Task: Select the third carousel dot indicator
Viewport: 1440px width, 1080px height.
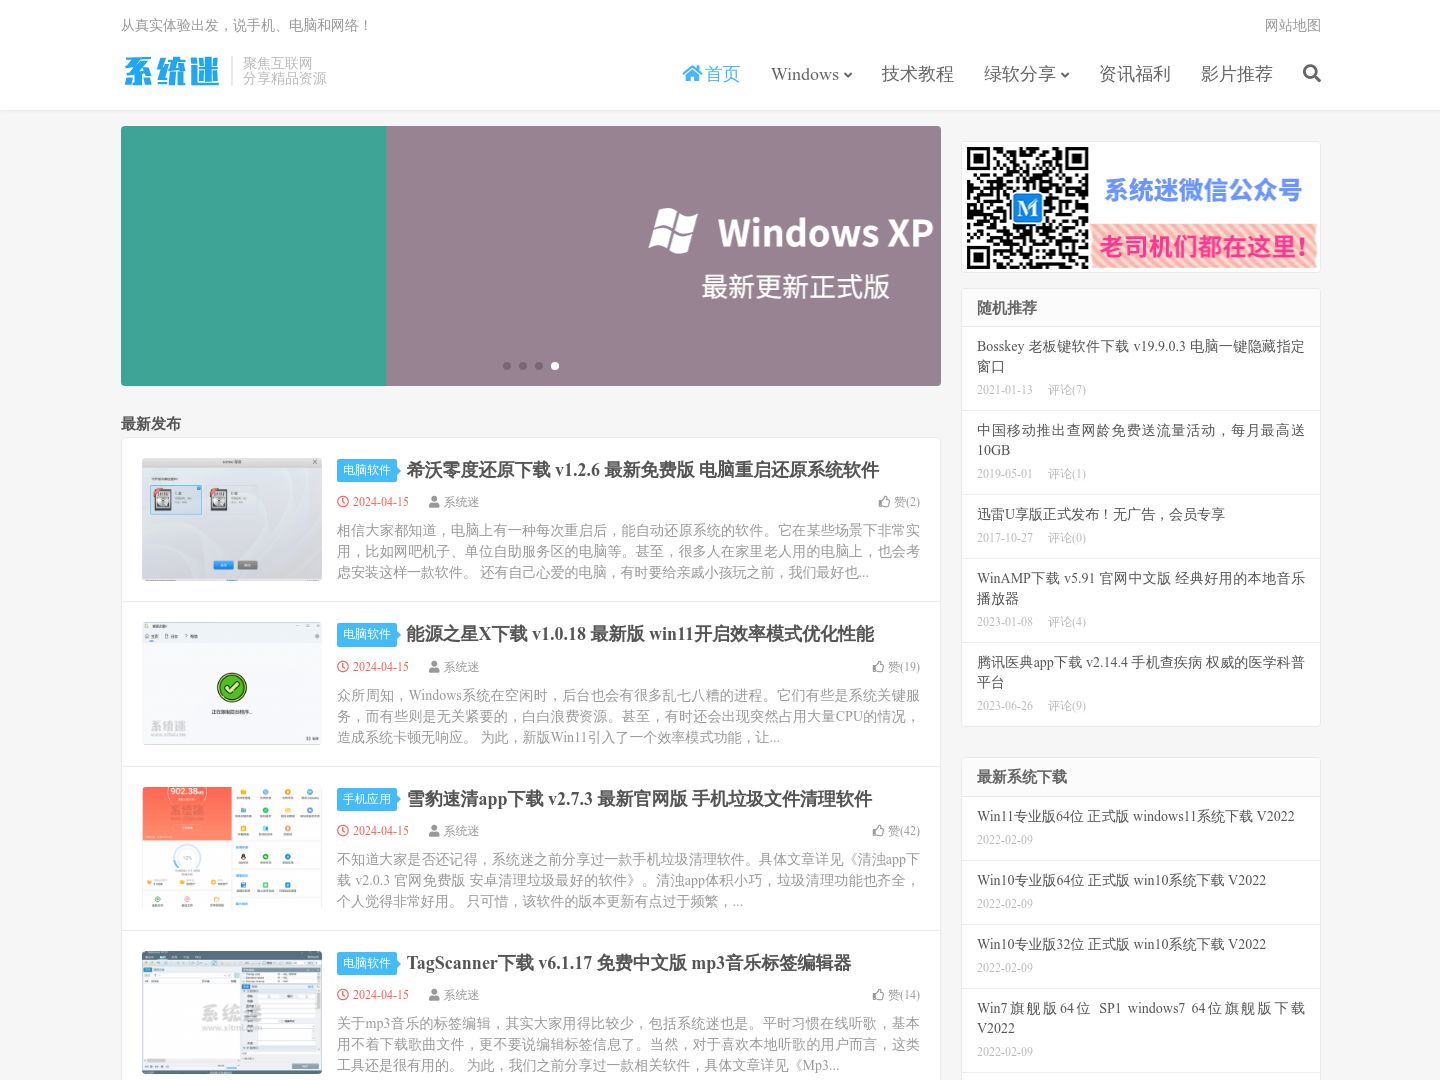Action: point(539,366)
